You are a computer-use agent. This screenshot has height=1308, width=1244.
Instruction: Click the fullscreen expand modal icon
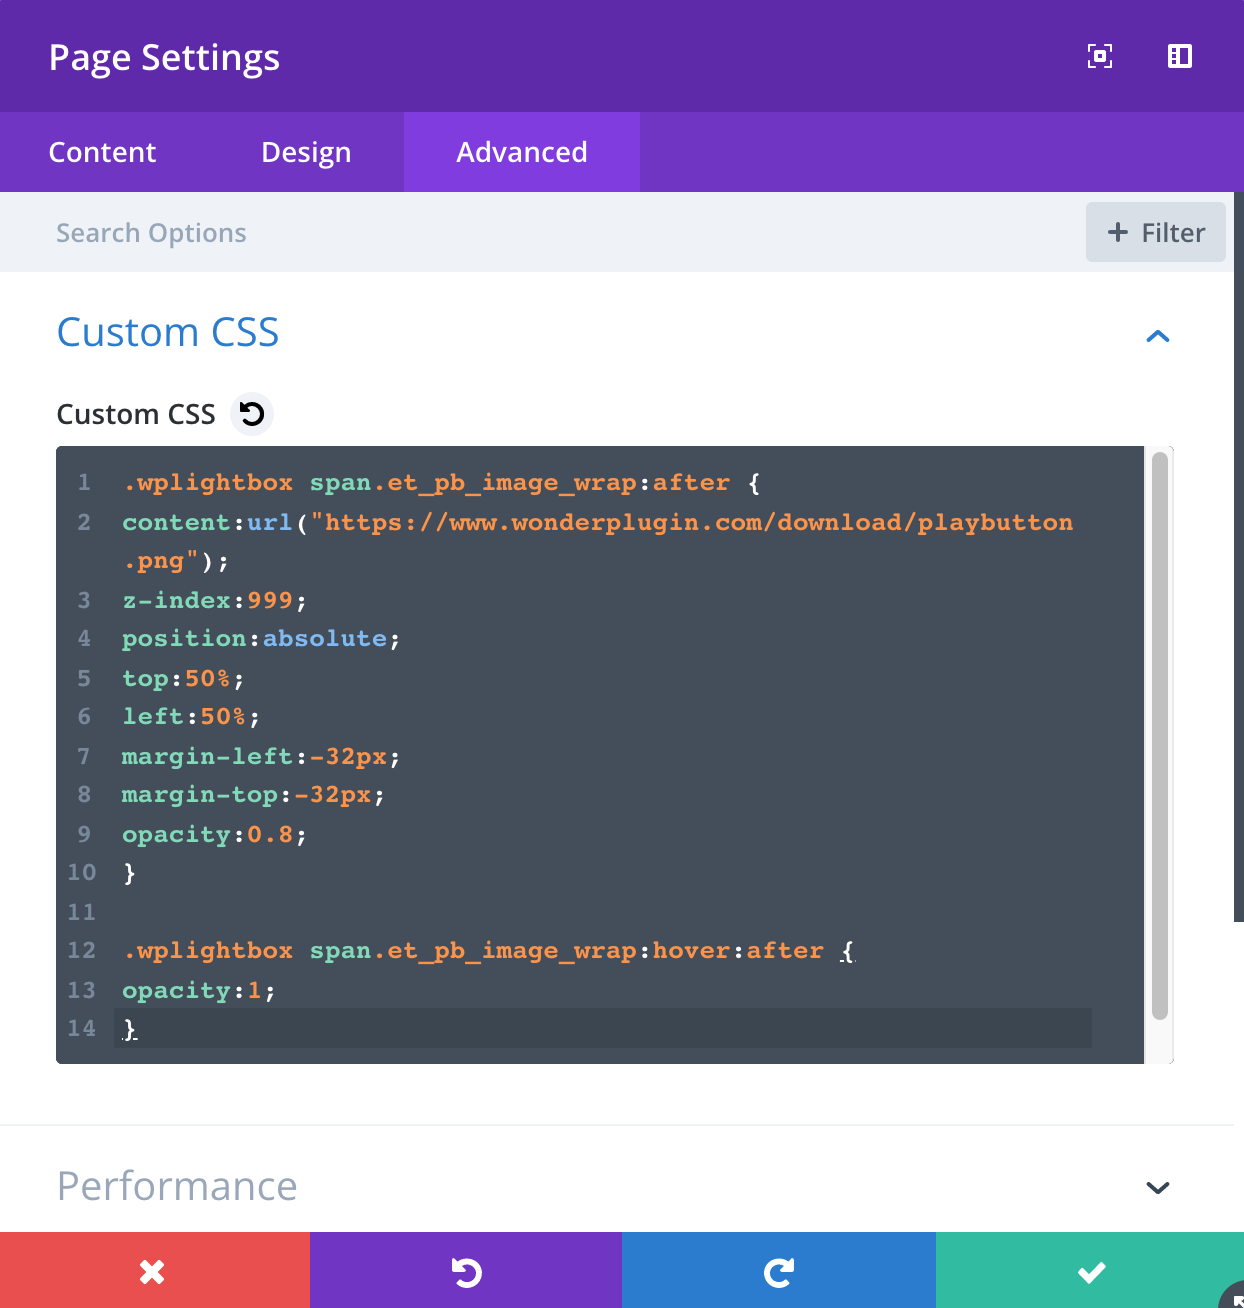[1099, 57]
